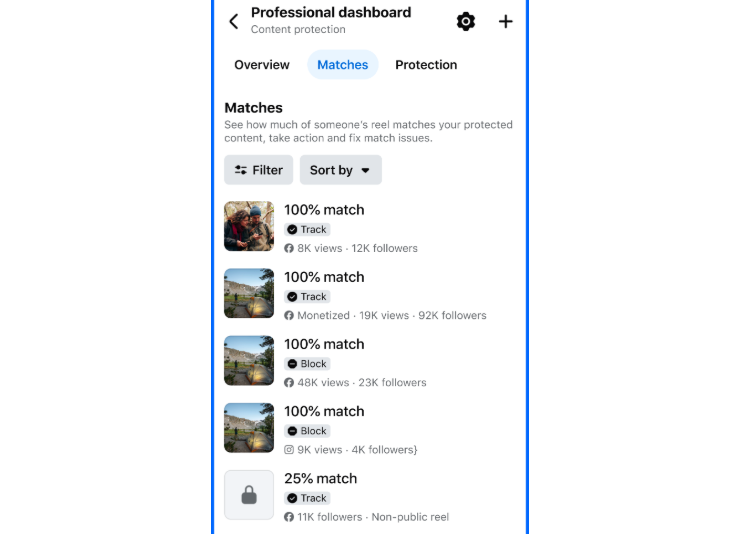The height and width of the screenshot is (534, 751).
Task: Click the Block badge on the Instagram match
Action: click(307, 431)
